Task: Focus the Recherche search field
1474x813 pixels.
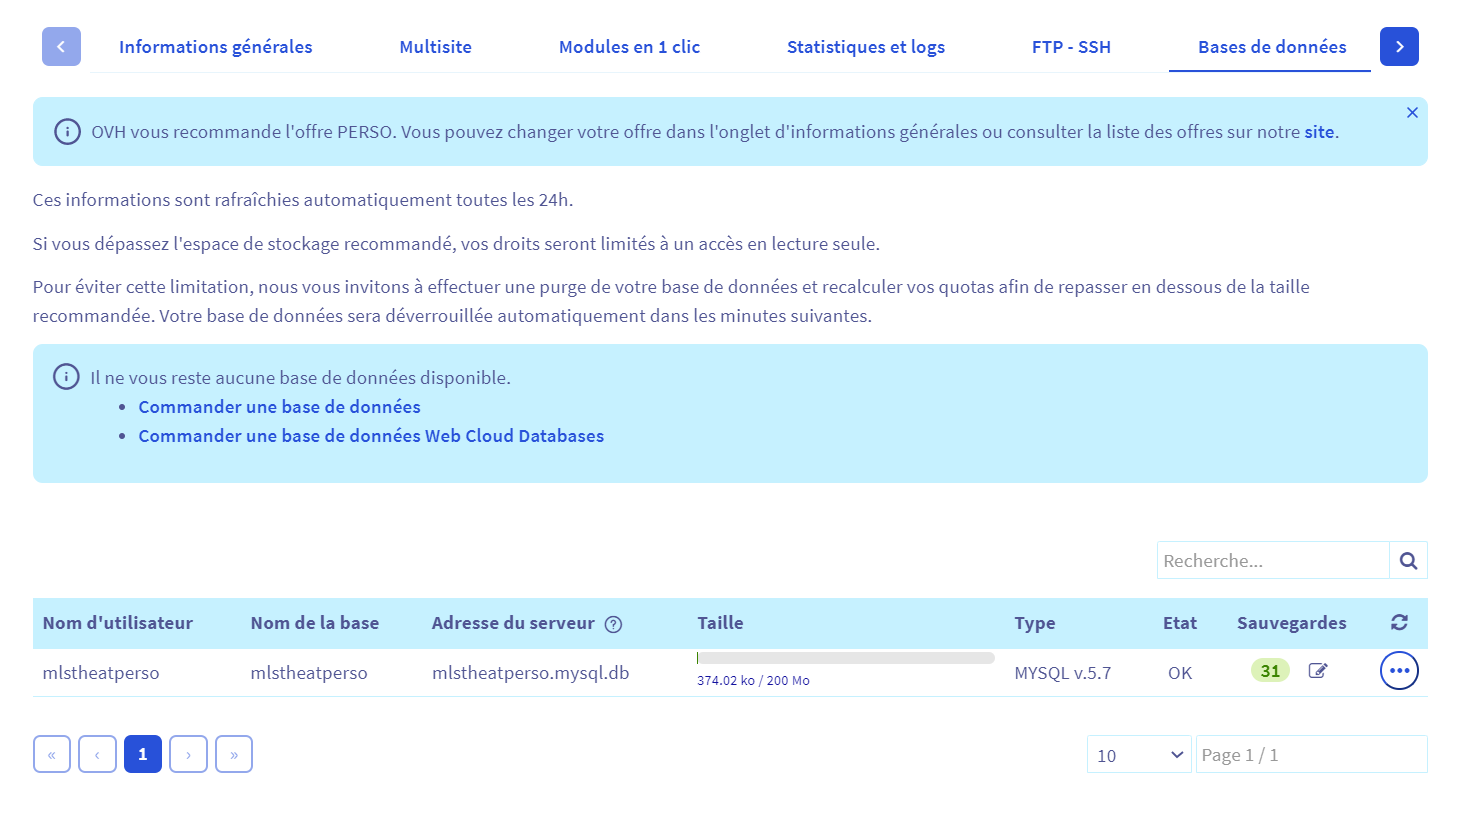Action: click(x=1272, y=561)
